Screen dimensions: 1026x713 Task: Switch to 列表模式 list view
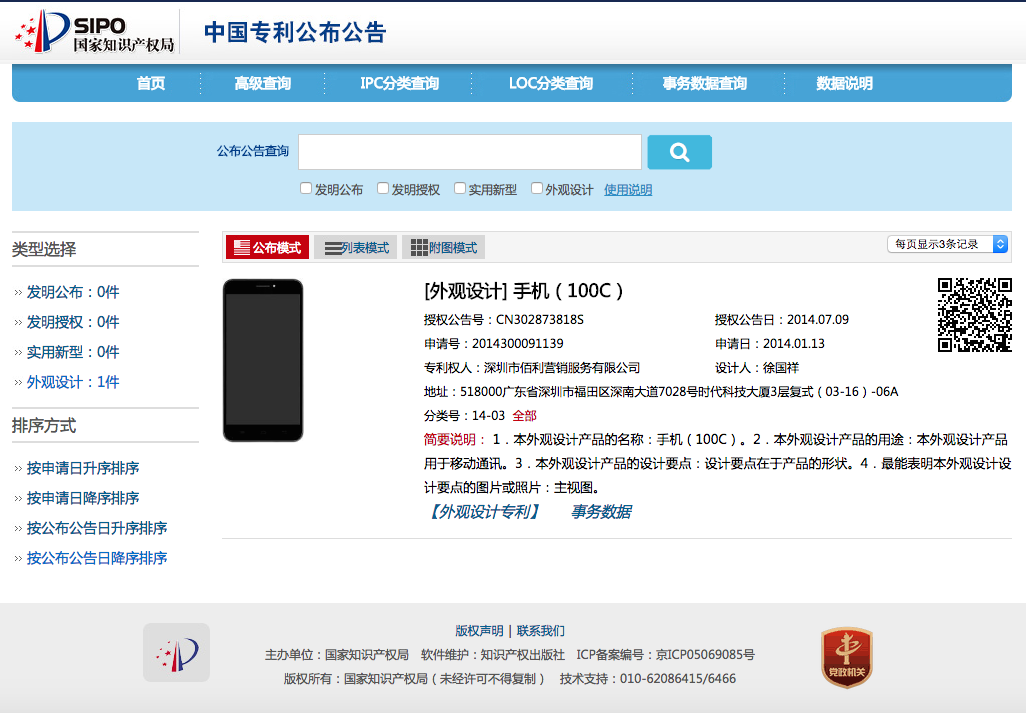[x=356, y=248]
